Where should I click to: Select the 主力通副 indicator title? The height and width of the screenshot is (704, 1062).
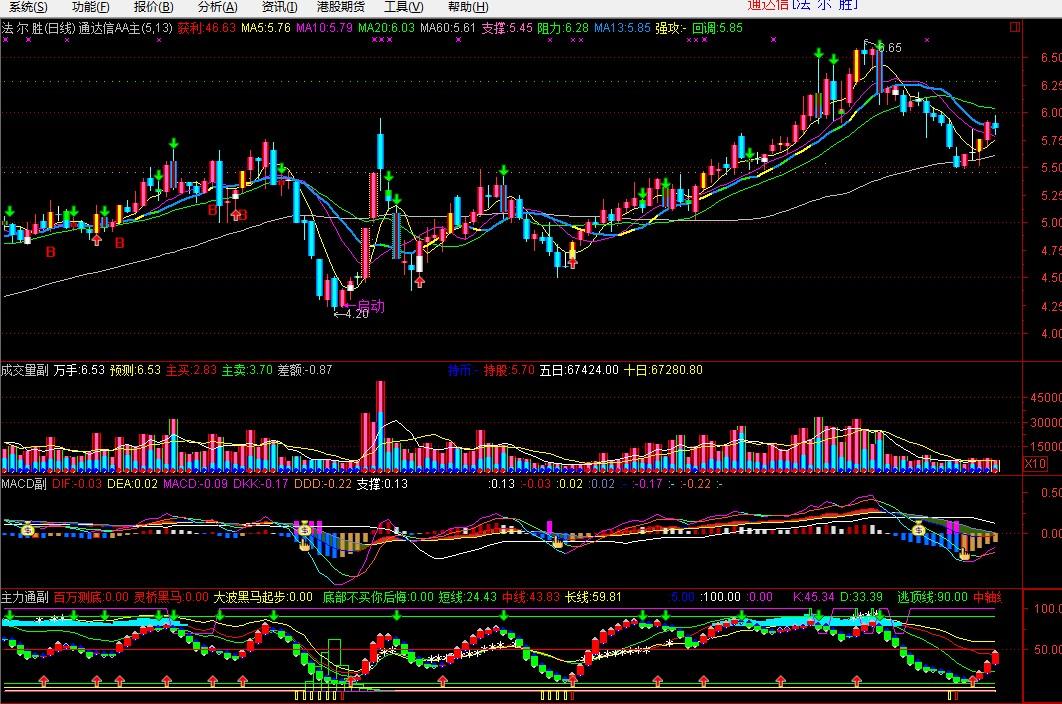(x=24, y=597)
